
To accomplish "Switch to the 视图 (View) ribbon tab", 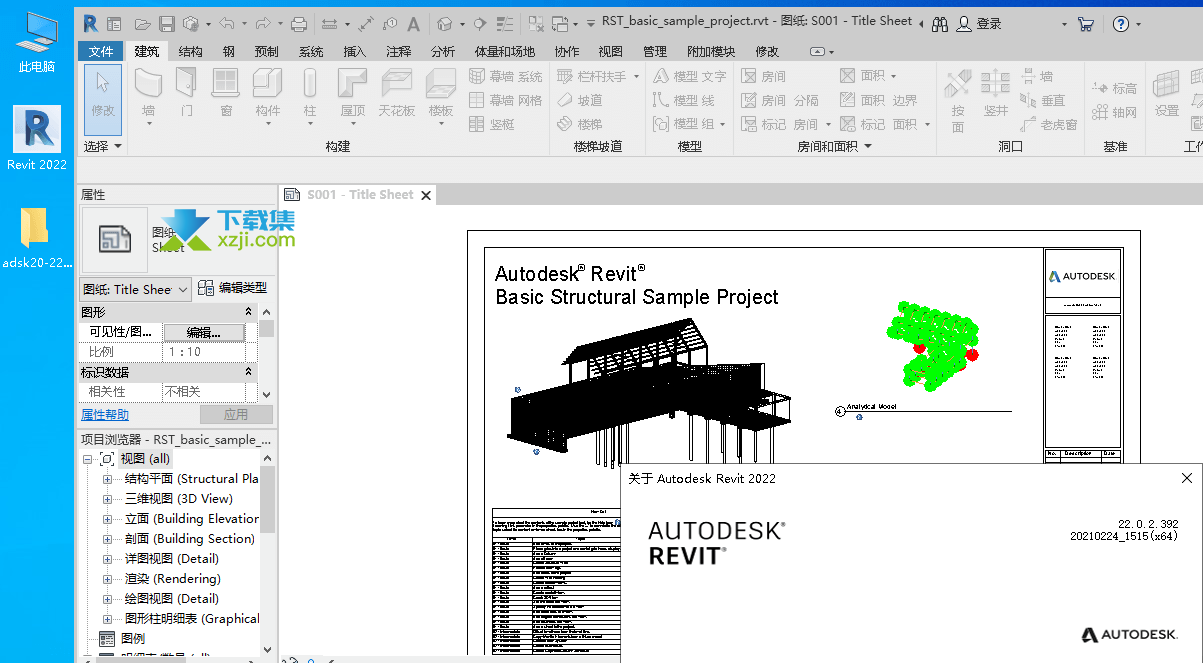I will (x=610, y=51).
